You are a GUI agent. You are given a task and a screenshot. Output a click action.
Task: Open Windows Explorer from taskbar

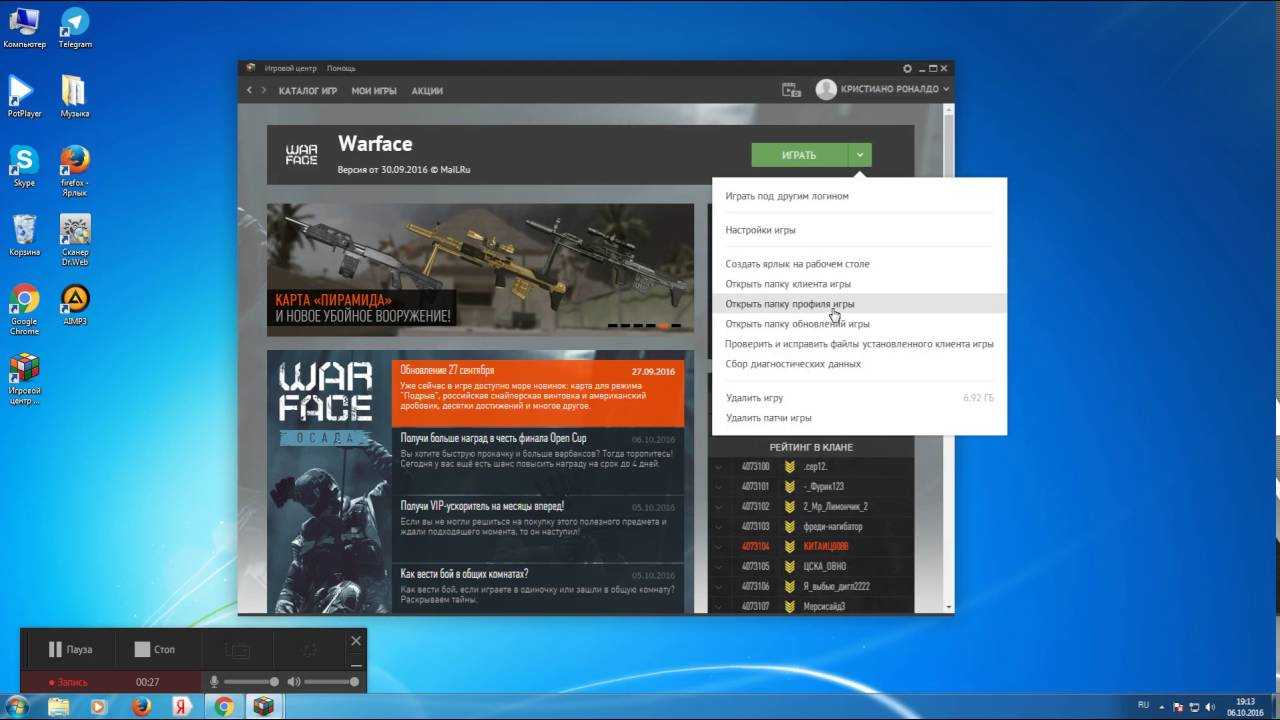(x=58, y=706)
